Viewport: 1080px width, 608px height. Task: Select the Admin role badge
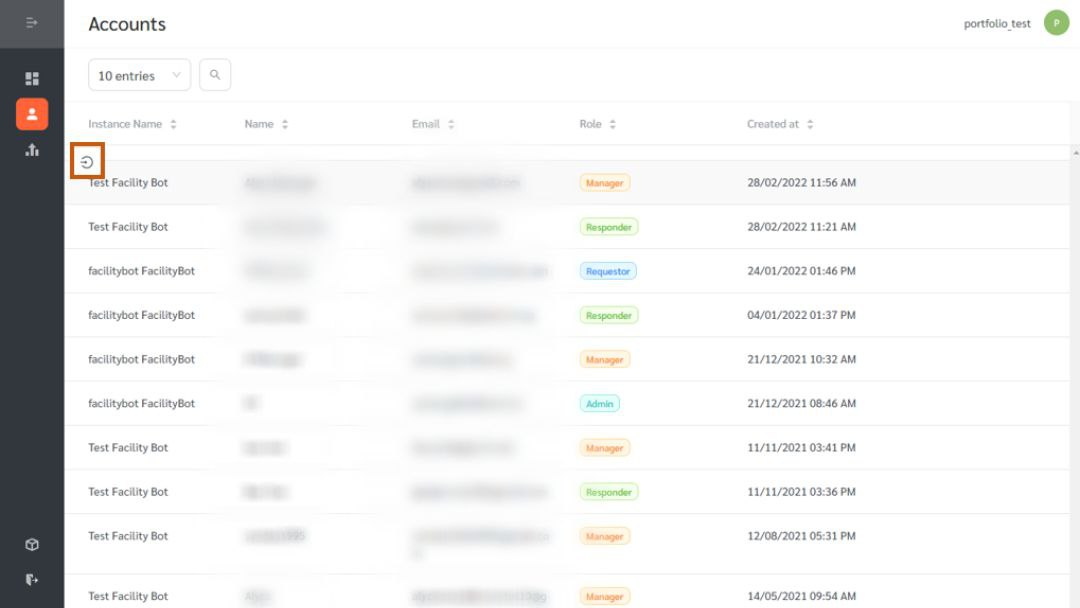[x=599, y=403]
